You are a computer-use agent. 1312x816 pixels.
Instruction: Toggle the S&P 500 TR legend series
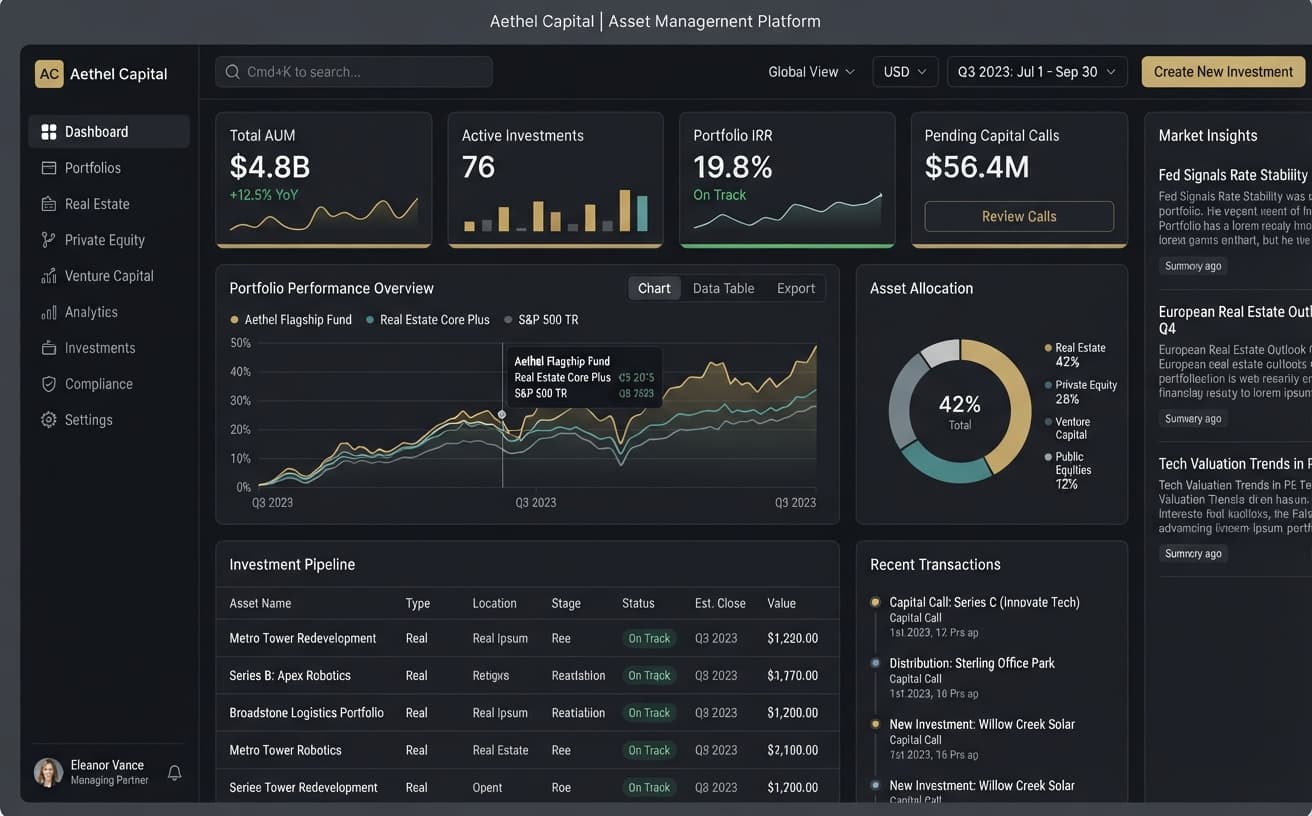click(541, 320)
